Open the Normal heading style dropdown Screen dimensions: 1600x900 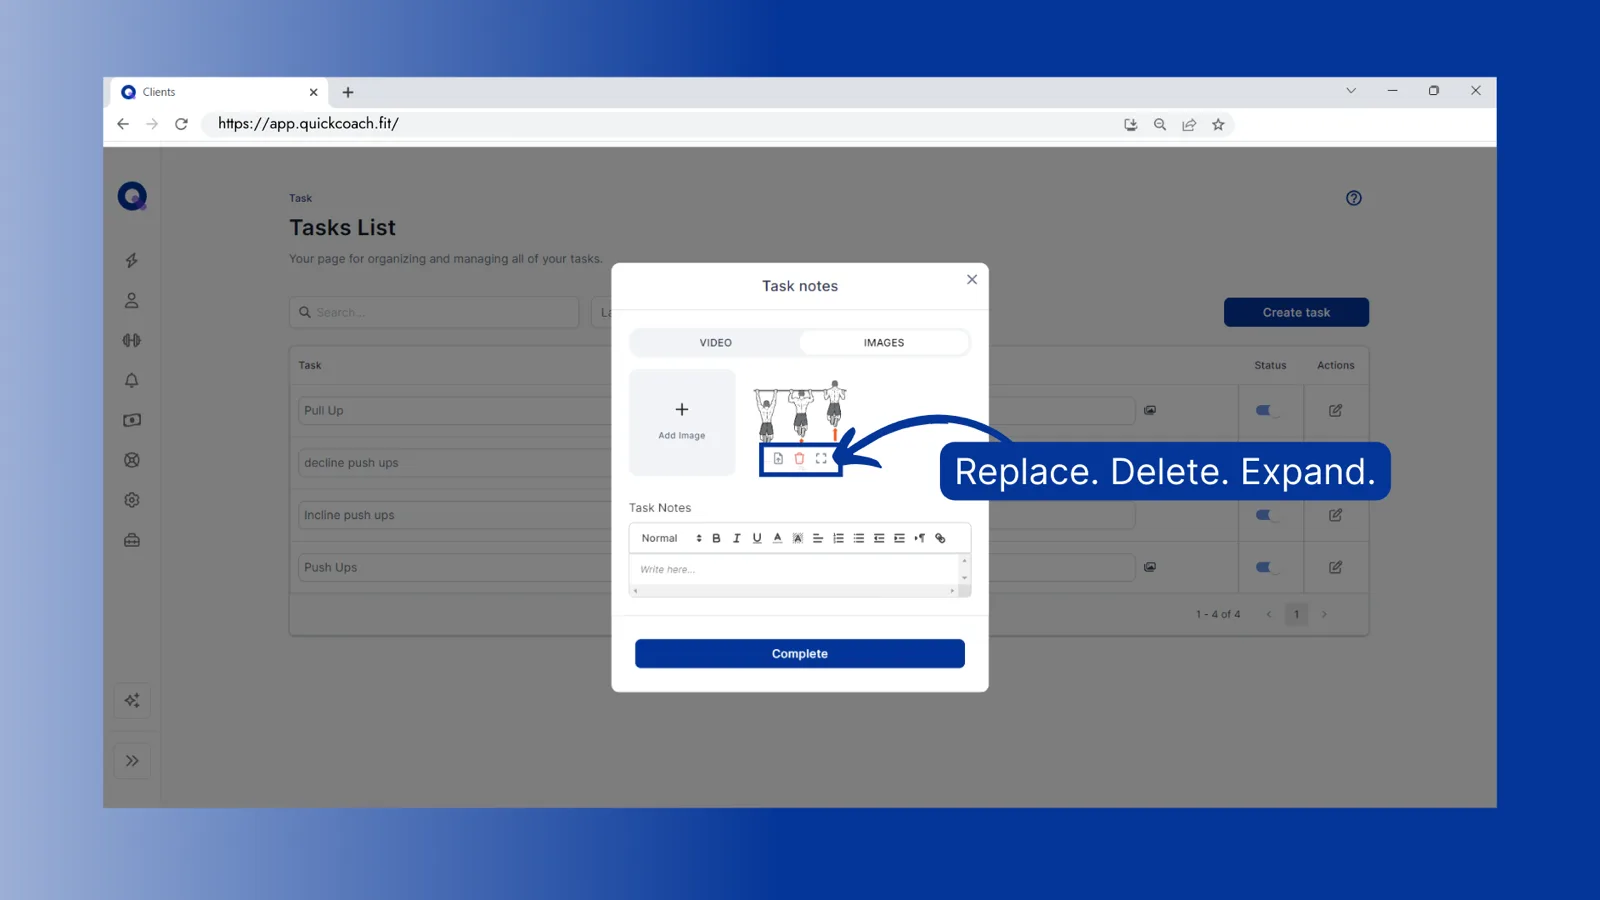coord(671,538)
